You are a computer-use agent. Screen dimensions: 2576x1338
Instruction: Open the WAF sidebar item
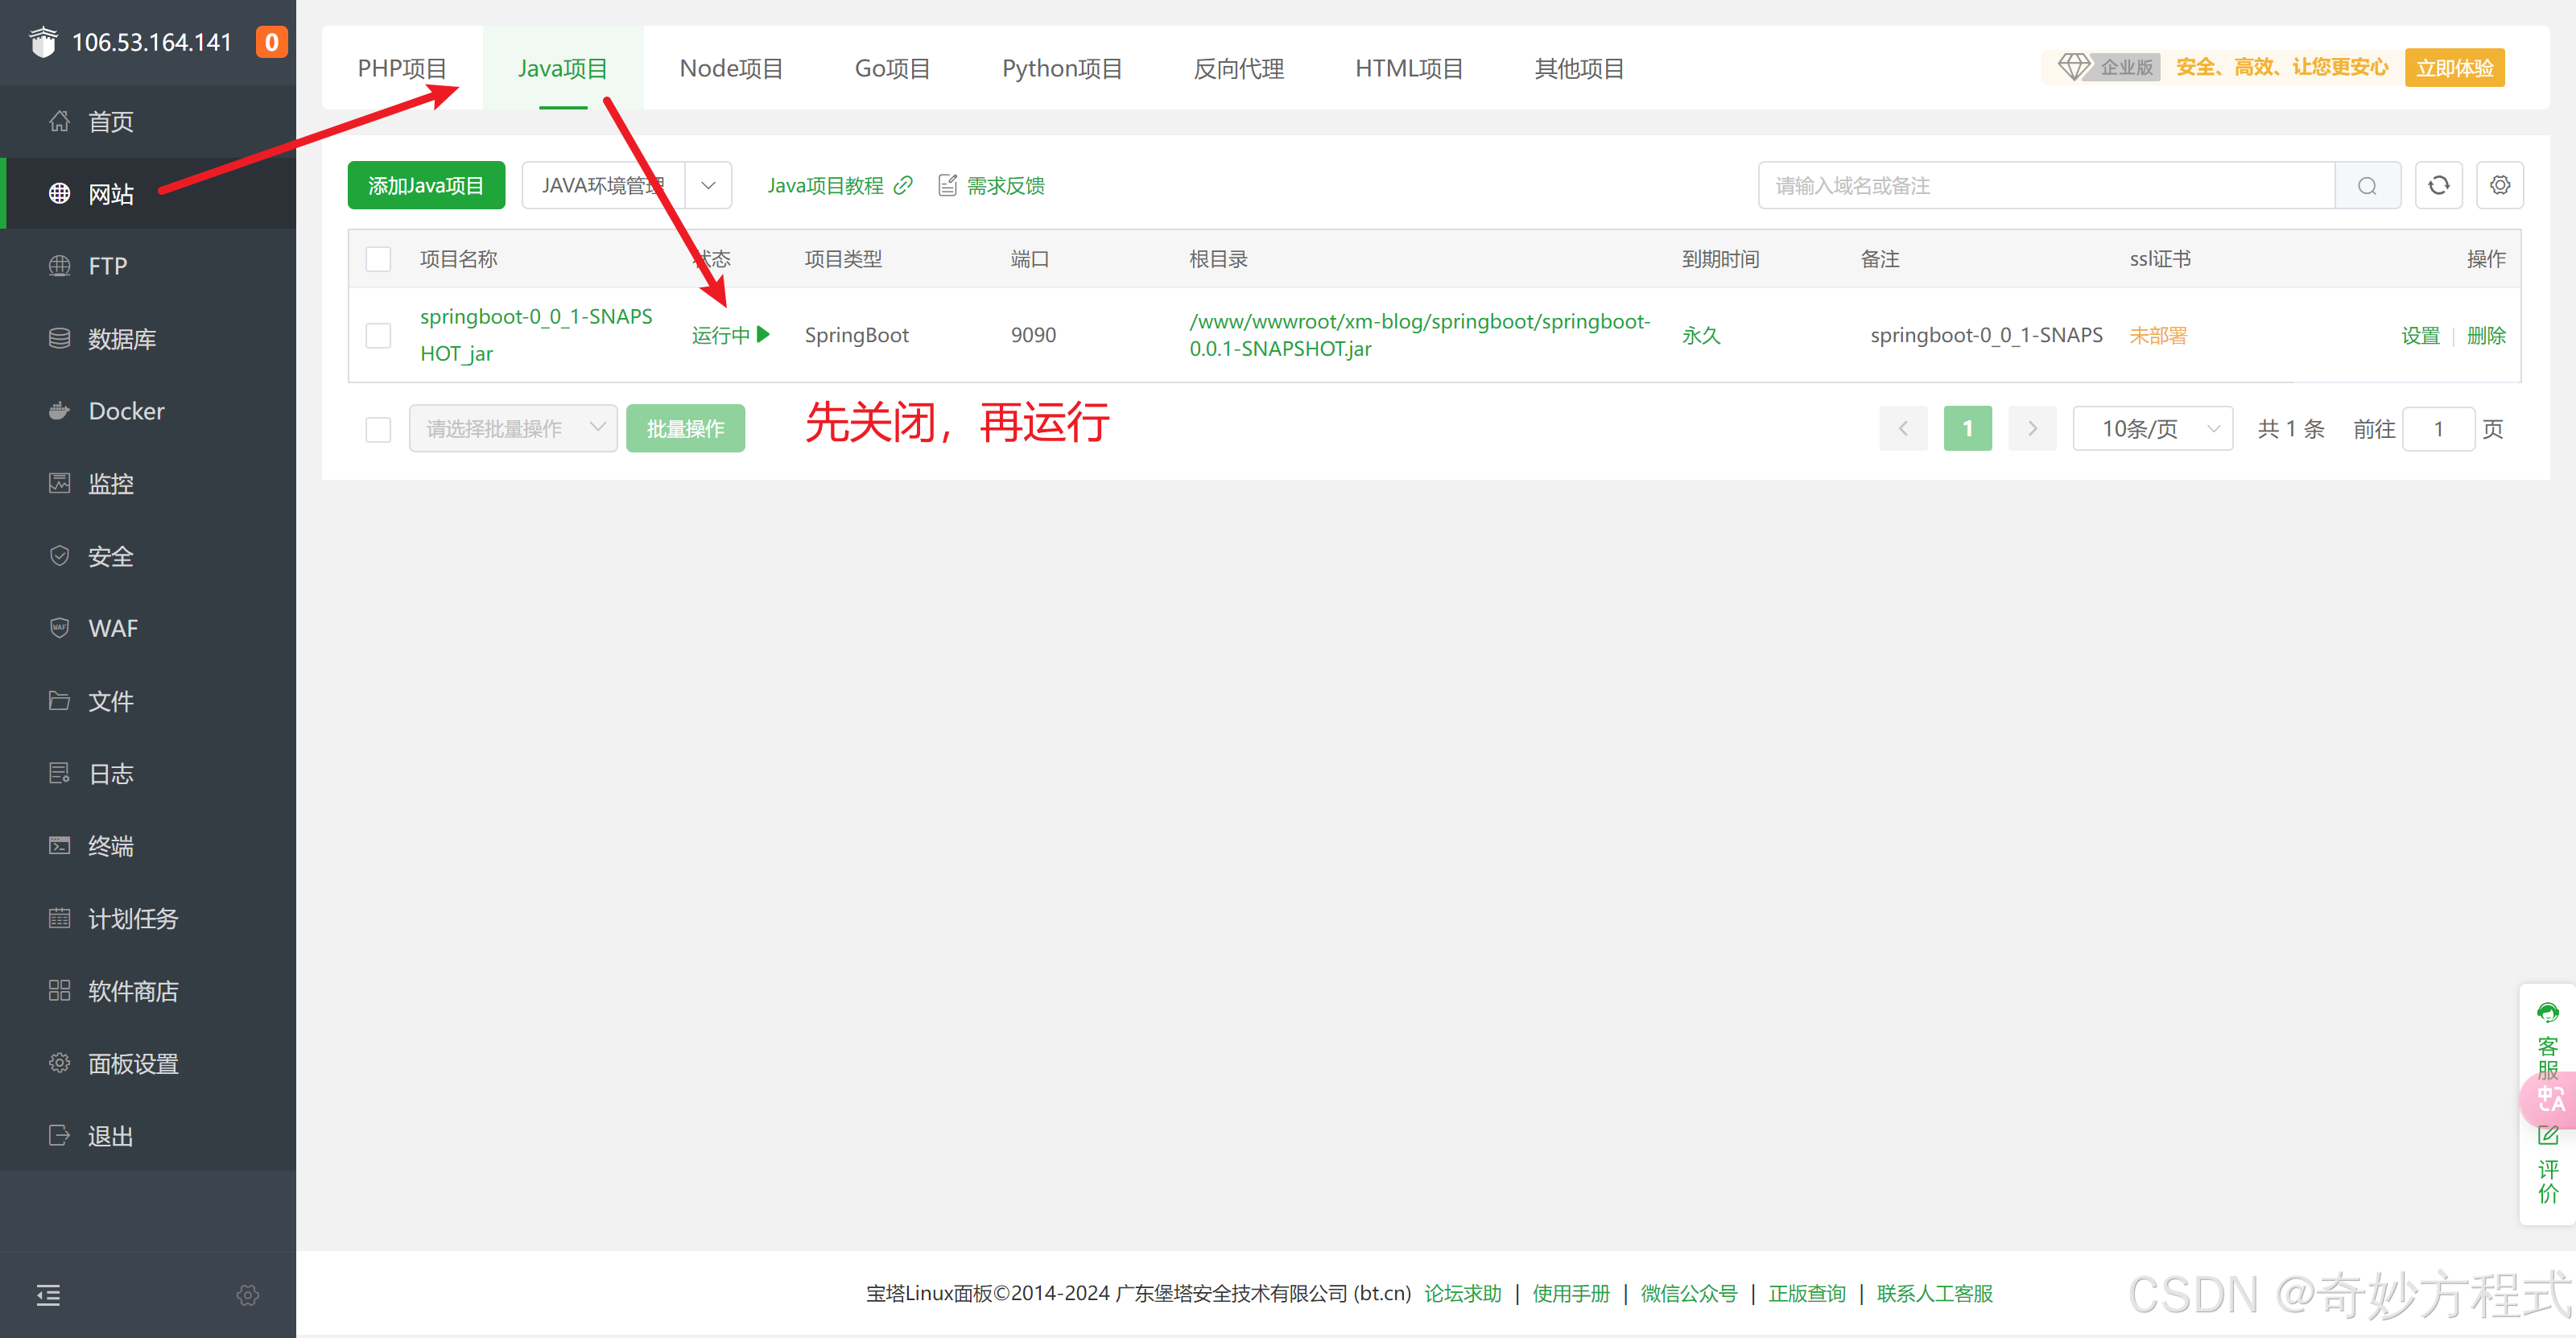pyautogui.click(x=148, y=628)
